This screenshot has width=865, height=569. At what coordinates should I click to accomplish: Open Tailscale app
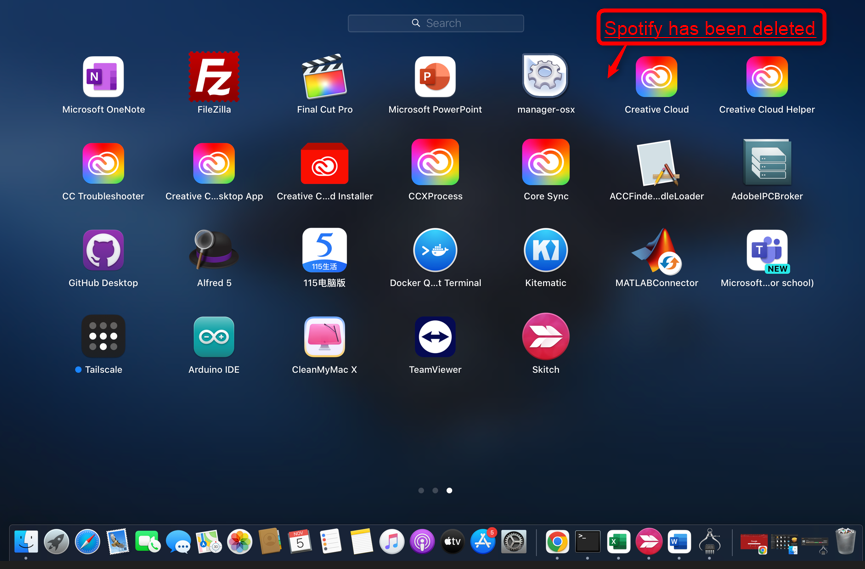coord(103,337)
